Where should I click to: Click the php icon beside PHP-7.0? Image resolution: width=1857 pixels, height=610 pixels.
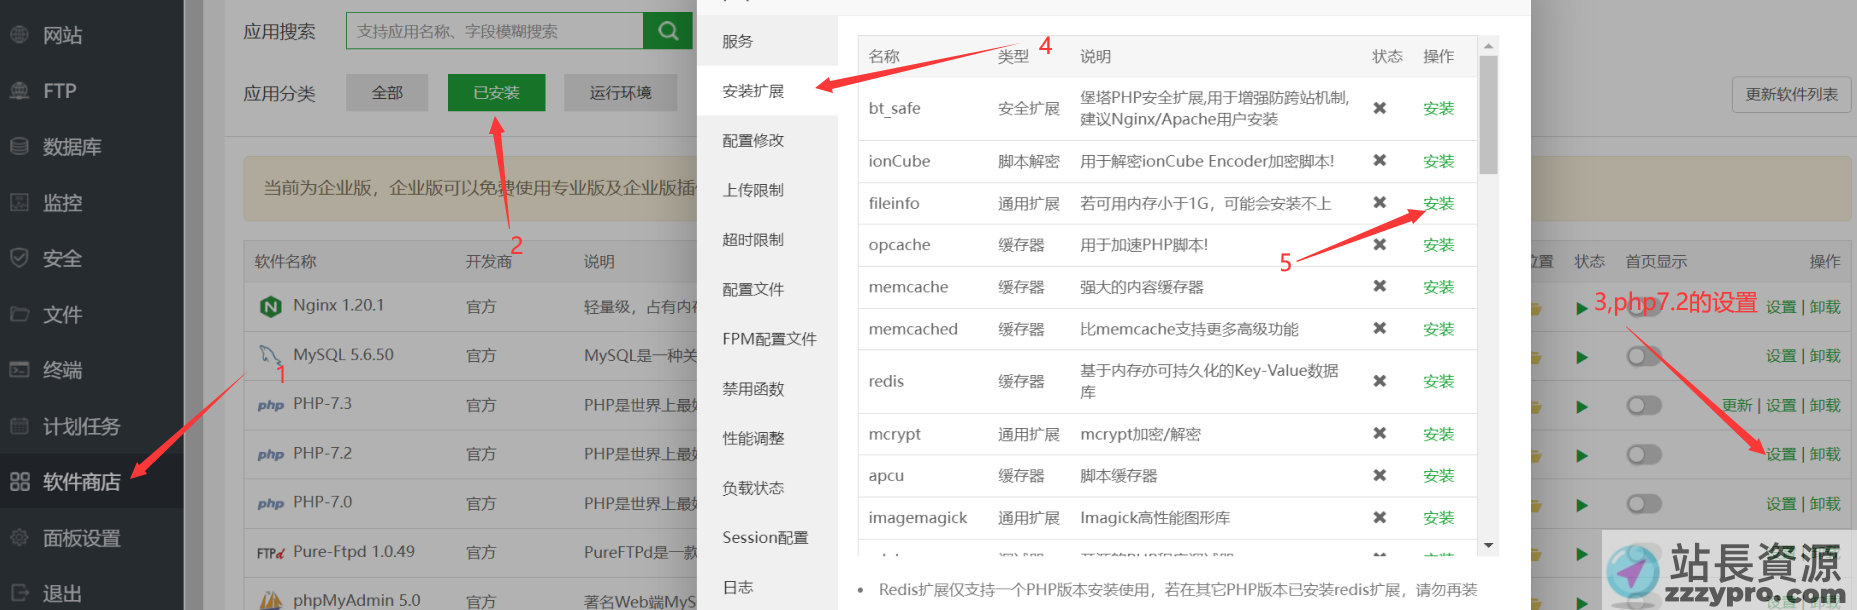coord(270,503)
